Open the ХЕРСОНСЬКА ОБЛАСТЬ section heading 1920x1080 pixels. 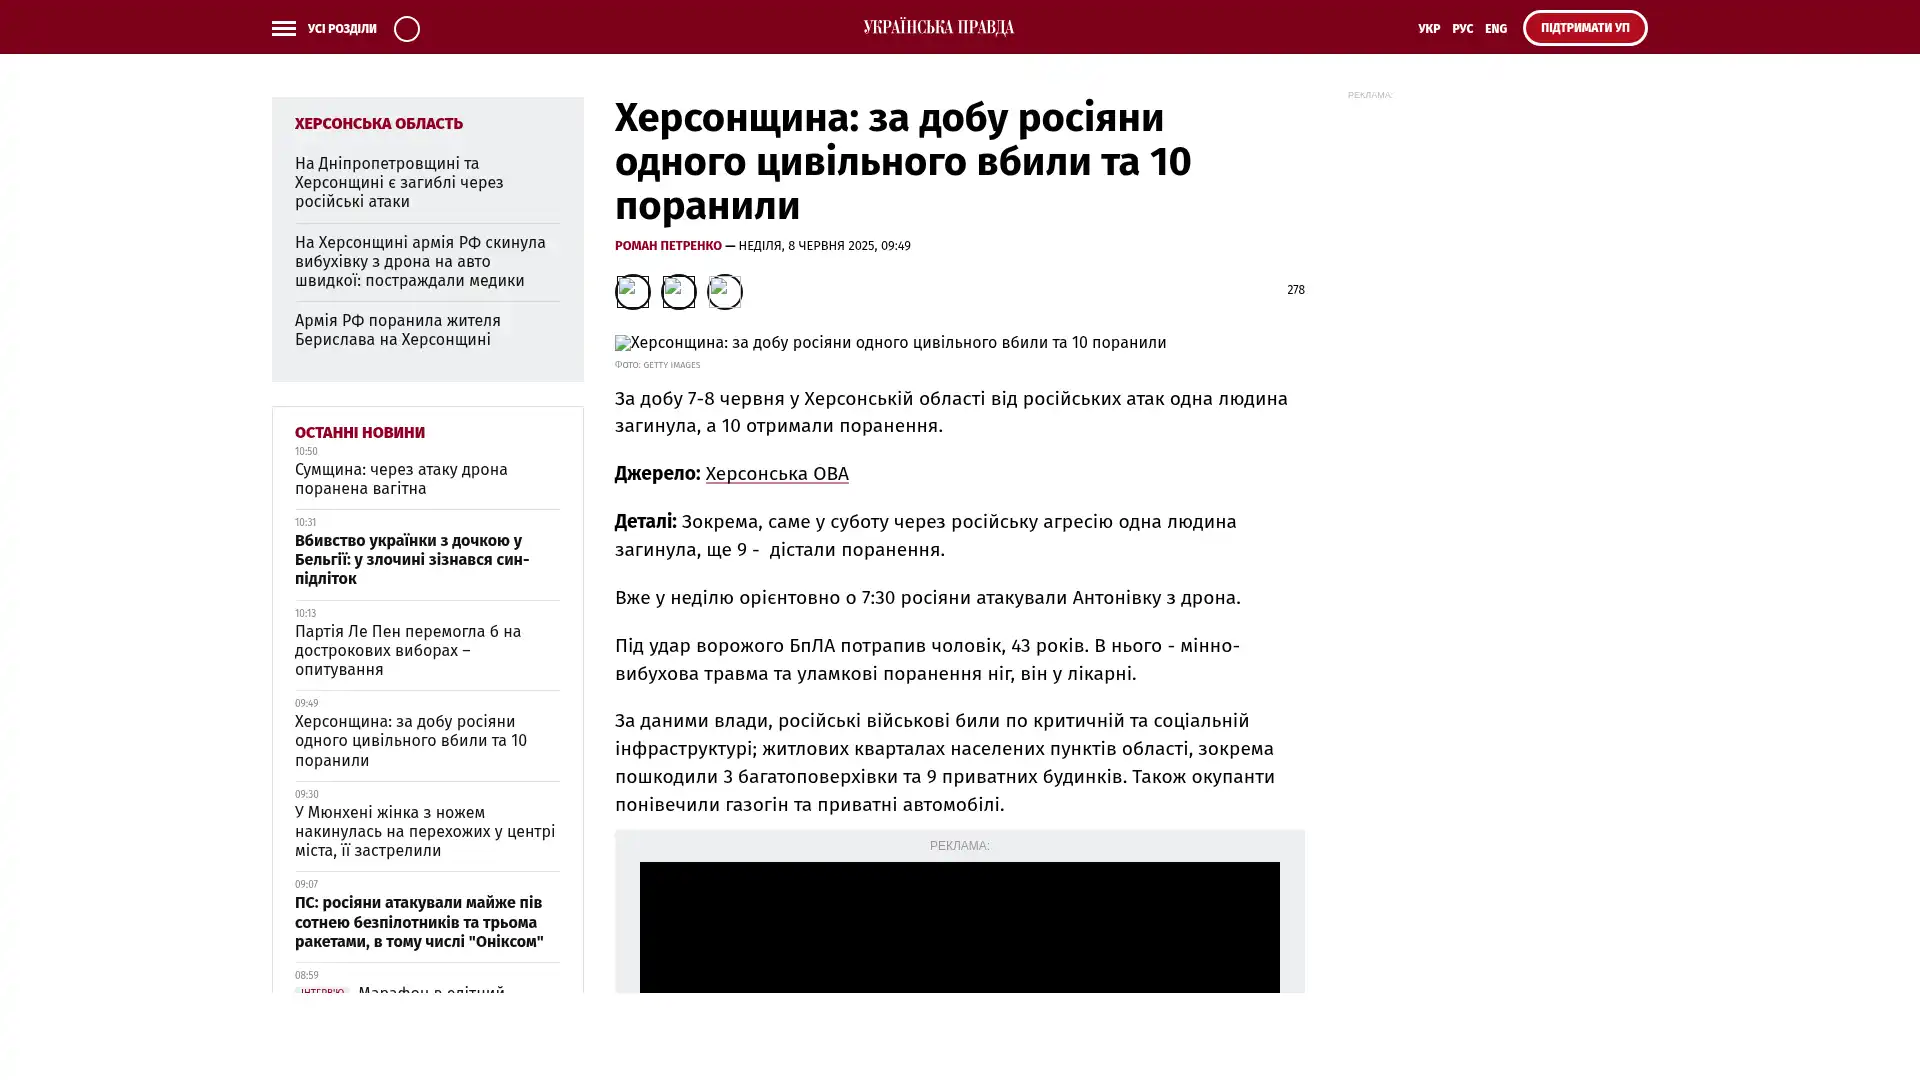tap(378, 123)
